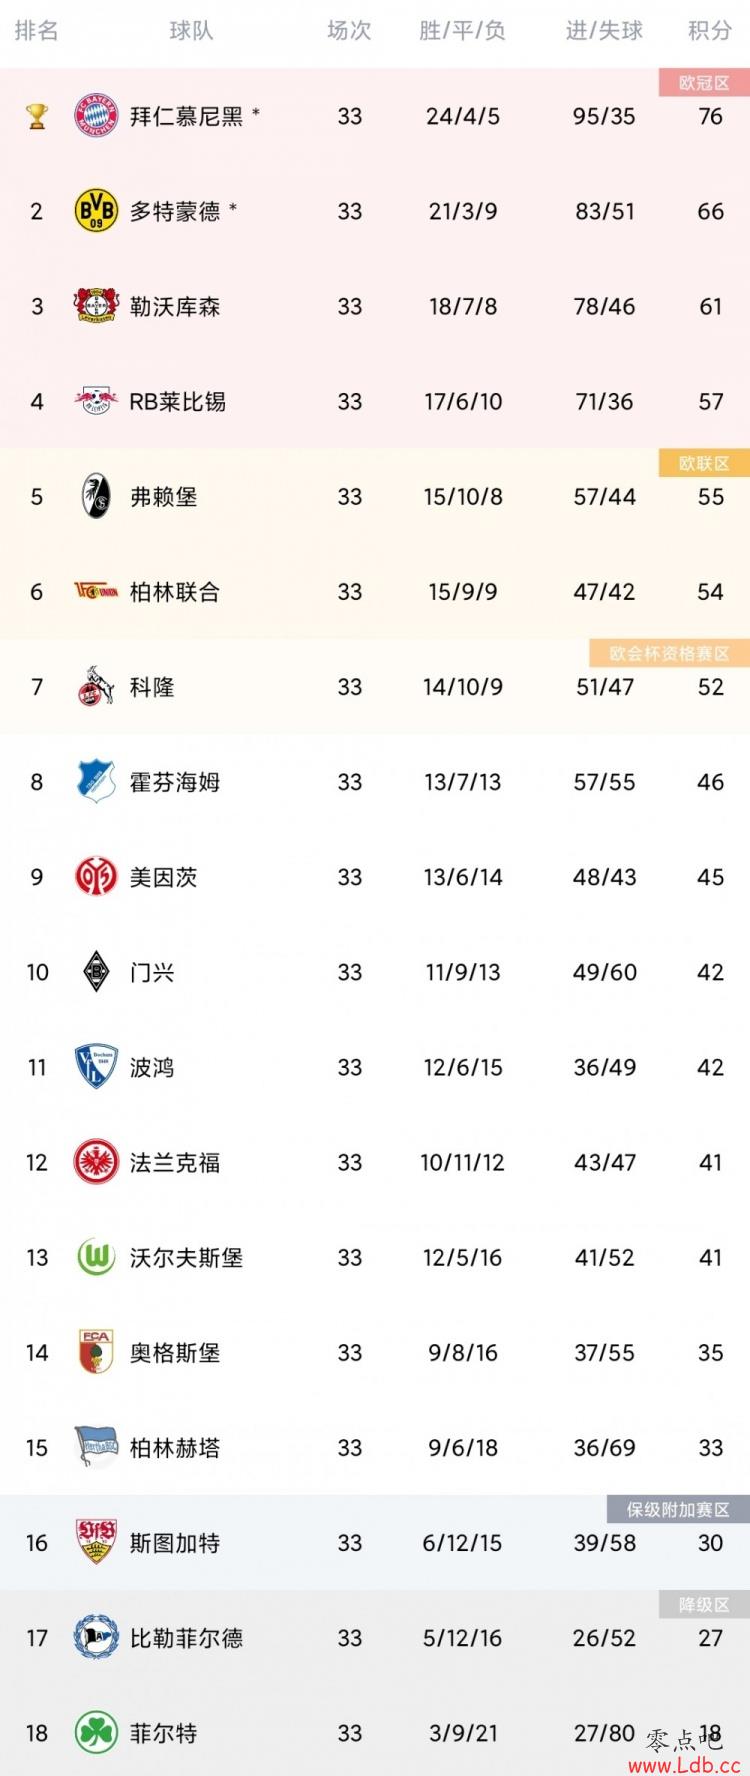Screen dimensions: 750x1776
Task: Select the Wolfsburg green W logo
Action: 97,1257
